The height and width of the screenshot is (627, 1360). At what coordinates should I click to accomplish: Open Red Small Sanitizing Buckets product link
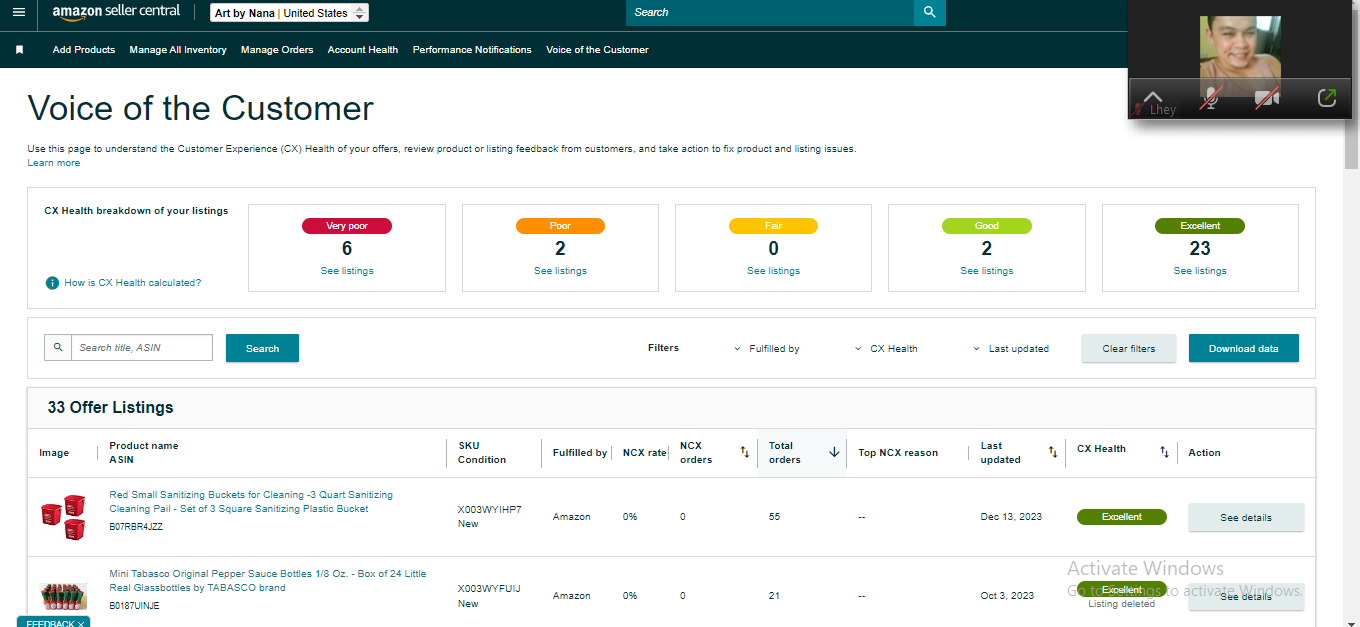point(251,502)
